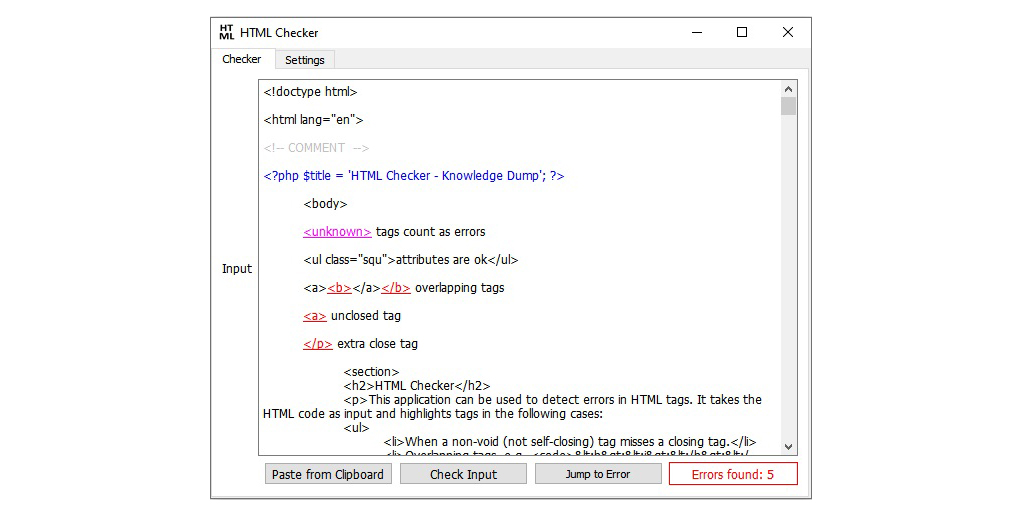The height and width of the screenshot is (517, 1034).
Task: Click the red </b> overlapping tag
Action: click(x=396, y=288)
